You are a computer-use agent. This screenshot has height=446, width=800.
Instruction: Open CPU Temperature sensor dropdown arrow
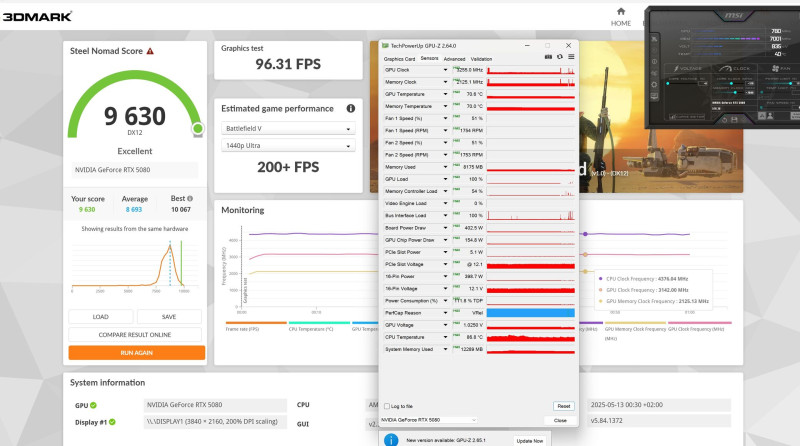click(445, 337)
